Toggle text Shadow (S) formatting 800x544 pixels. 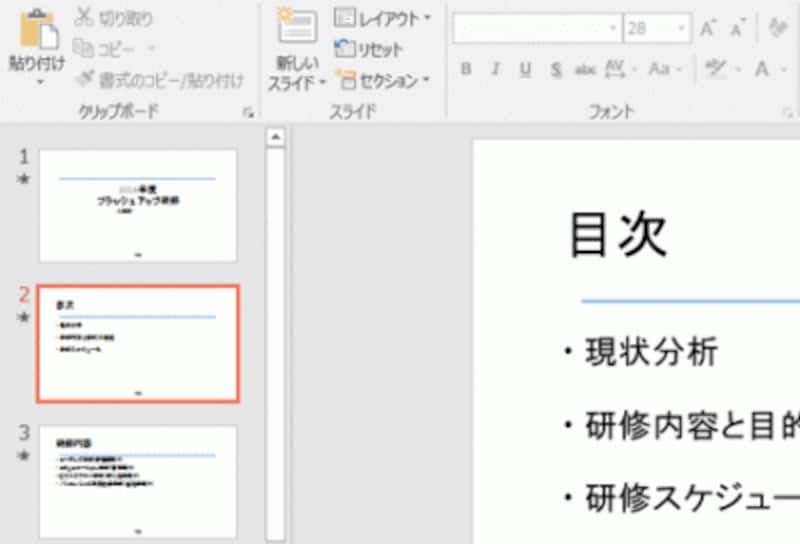[556, 69]
